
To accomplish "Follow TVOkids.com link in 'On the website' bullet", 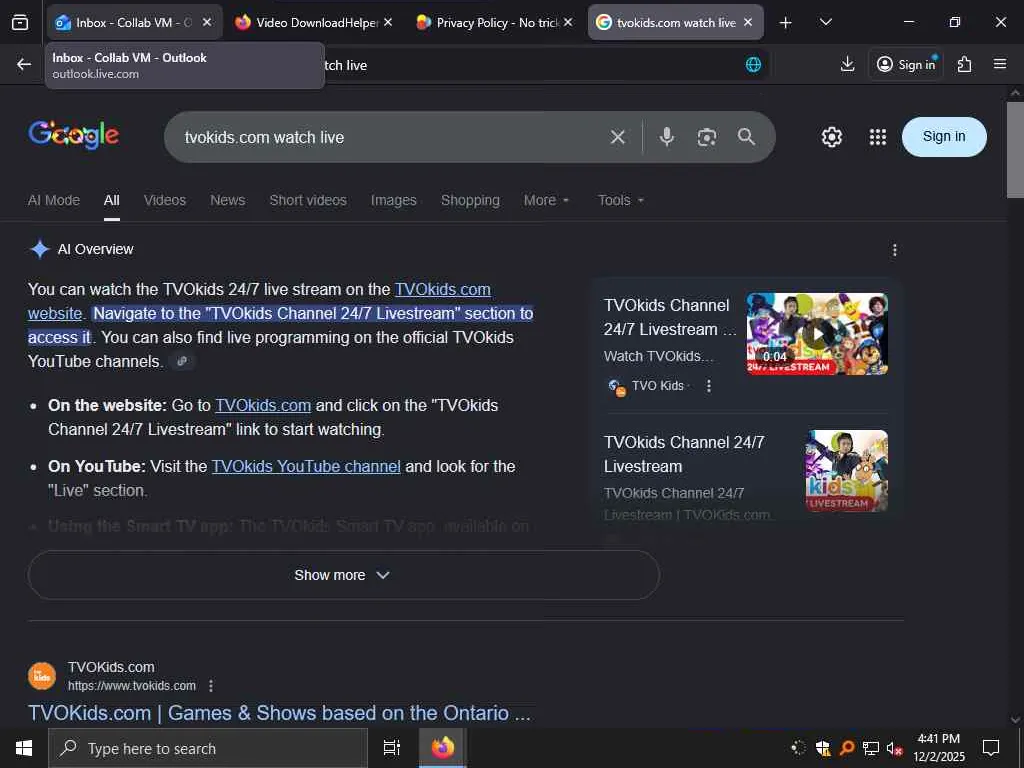I will (x=263, y=406).
